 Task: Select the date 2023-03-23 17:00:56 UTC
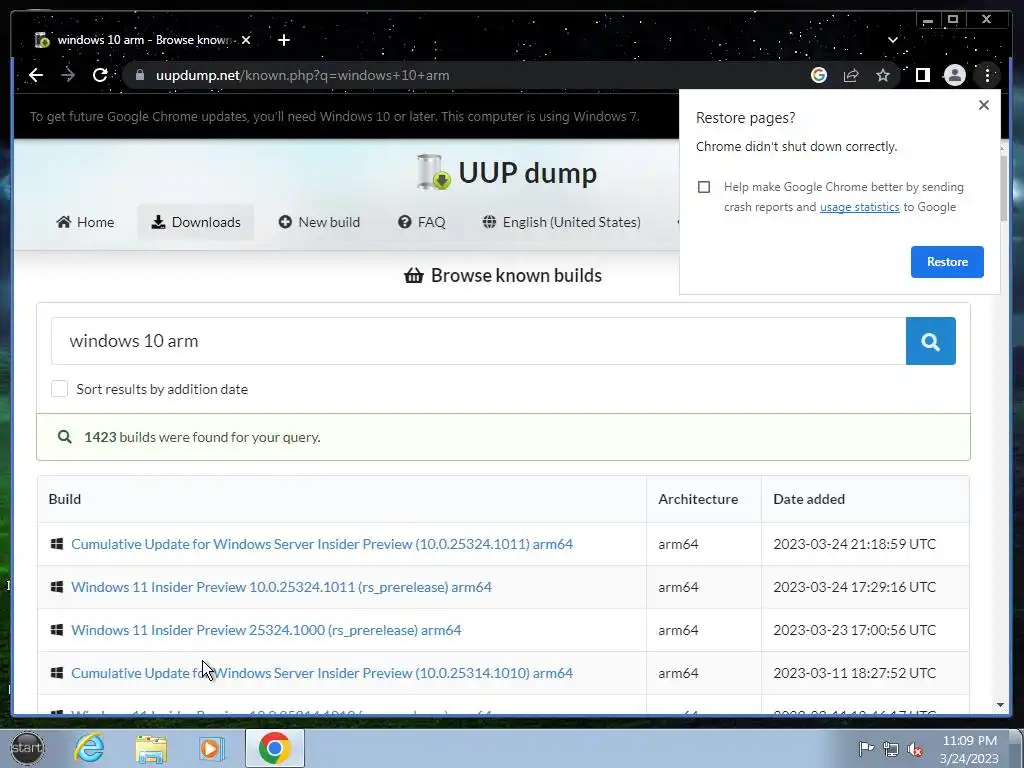tap(854, 630)
